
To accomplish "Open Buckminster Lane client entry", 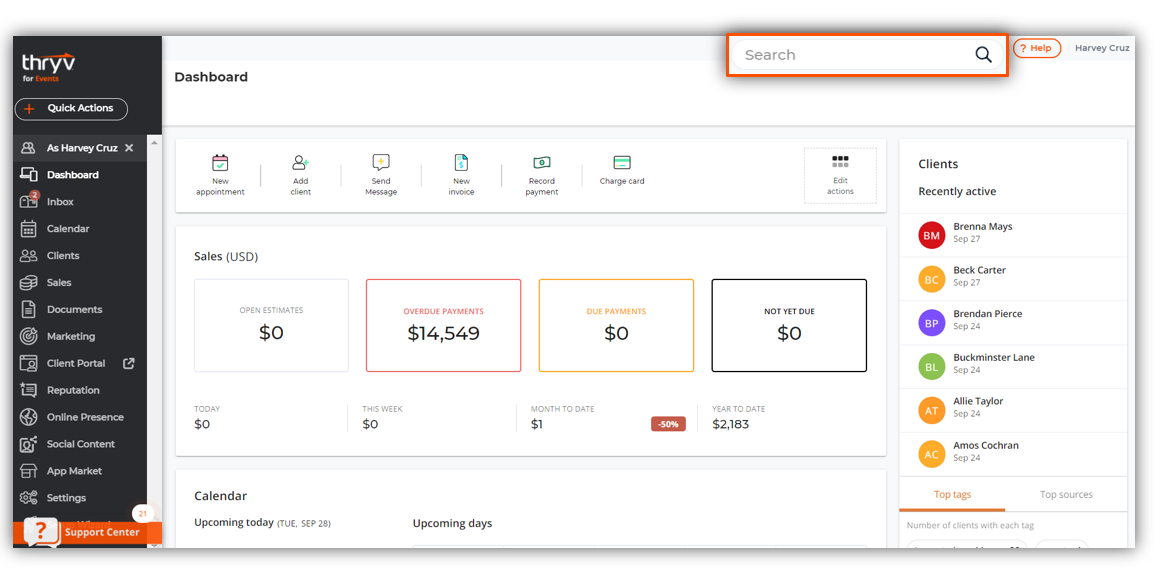I will pos(1013,367).
